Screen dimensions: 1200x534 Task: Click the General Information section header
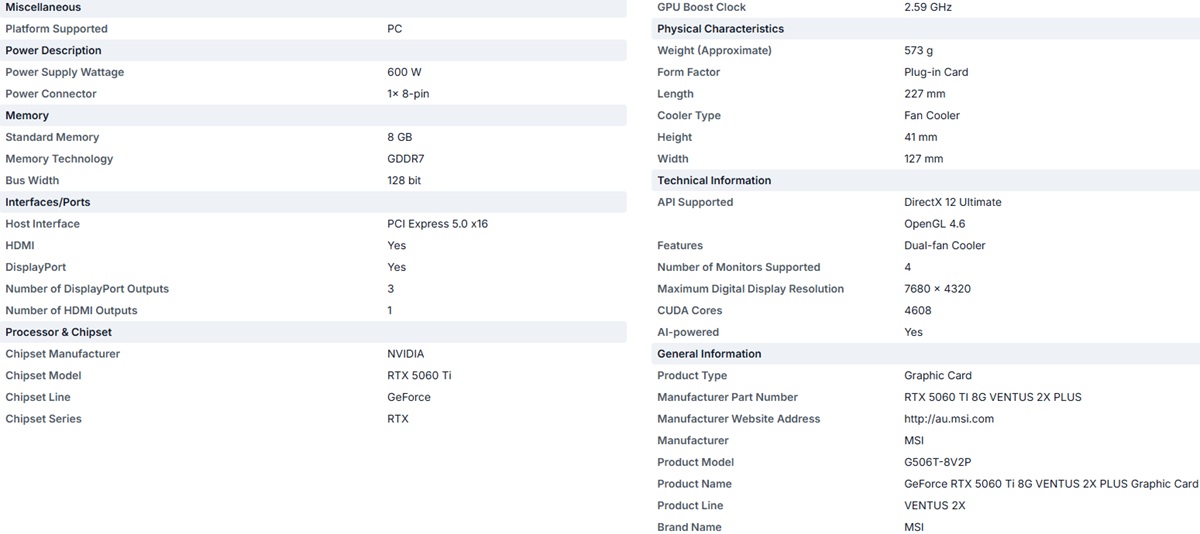pos(926,354)
